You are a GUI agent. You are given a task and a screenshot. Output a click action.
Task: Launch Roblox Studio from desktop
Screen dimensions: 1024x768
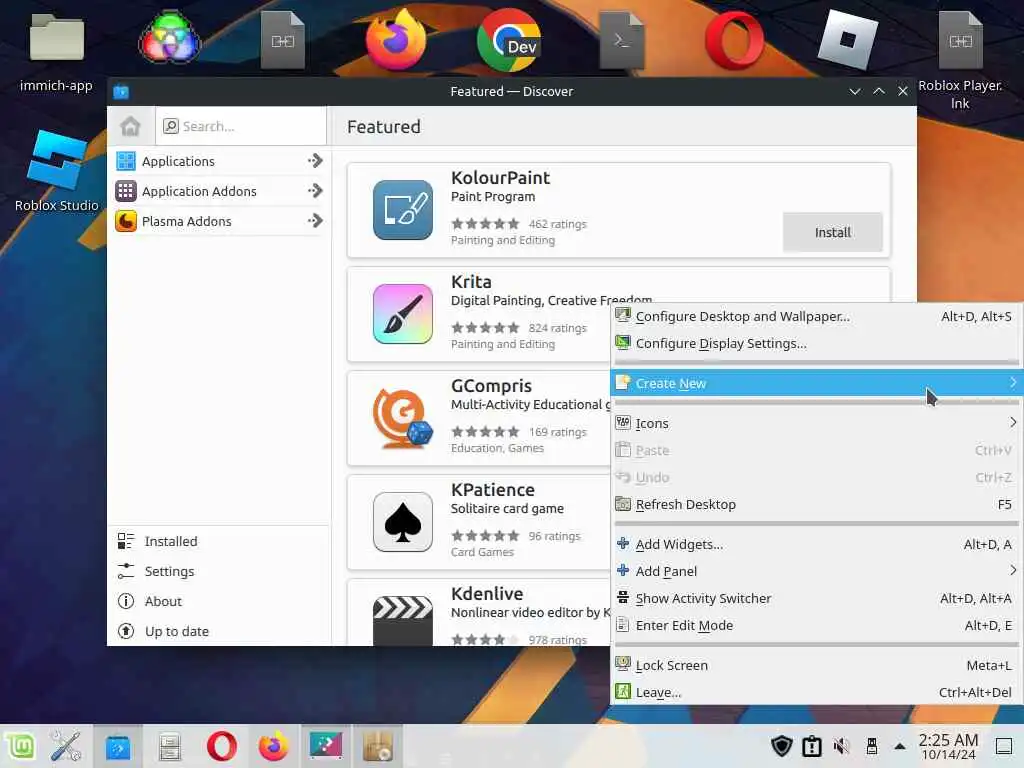pos(56,171)
